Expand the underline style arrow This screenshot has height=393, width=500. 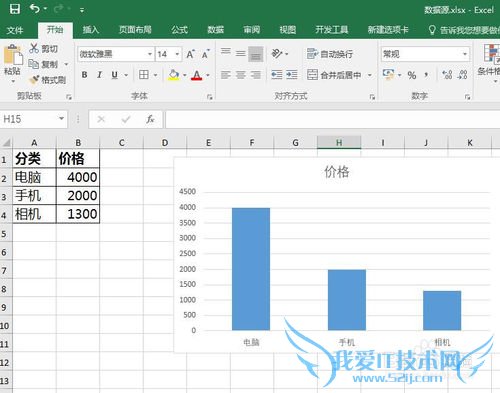click(x=126, y=75)
